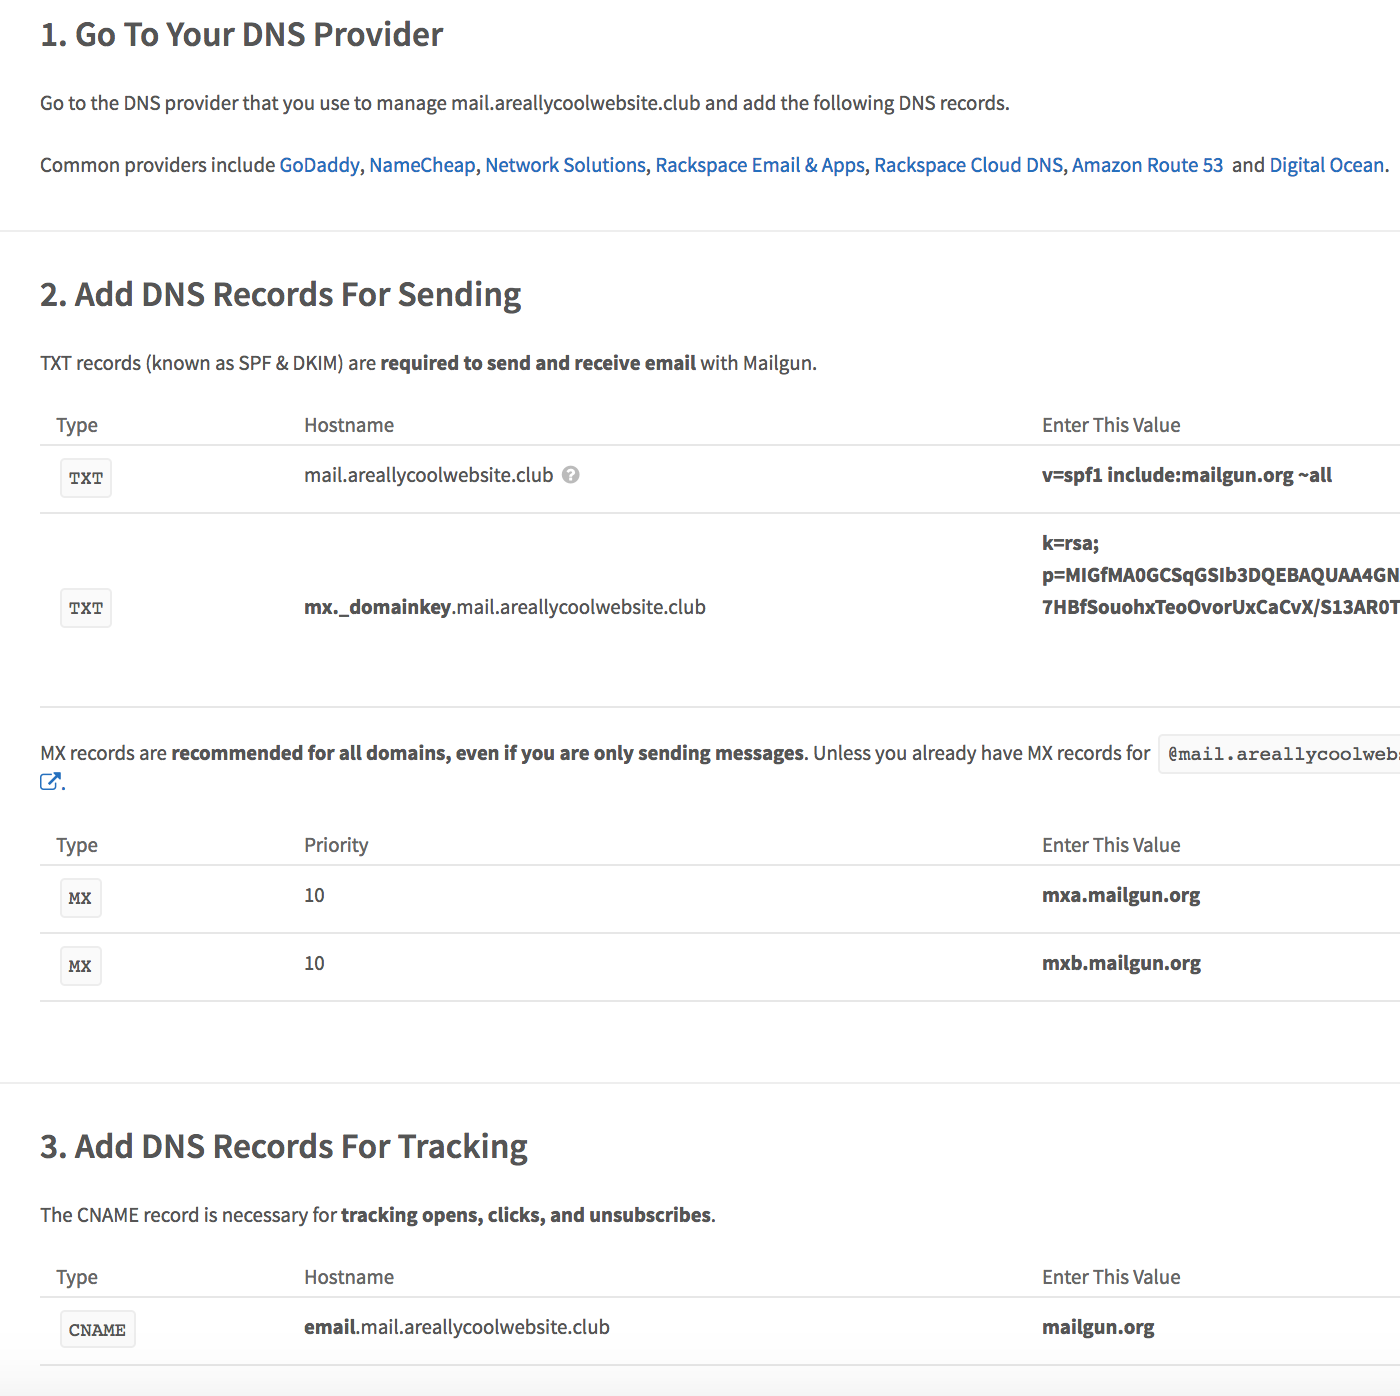The image size is (1400, 1396).
Task: Select the MX badge for mxb.mailgun.org
Action: pyautogui.click(x=80, y=966)
